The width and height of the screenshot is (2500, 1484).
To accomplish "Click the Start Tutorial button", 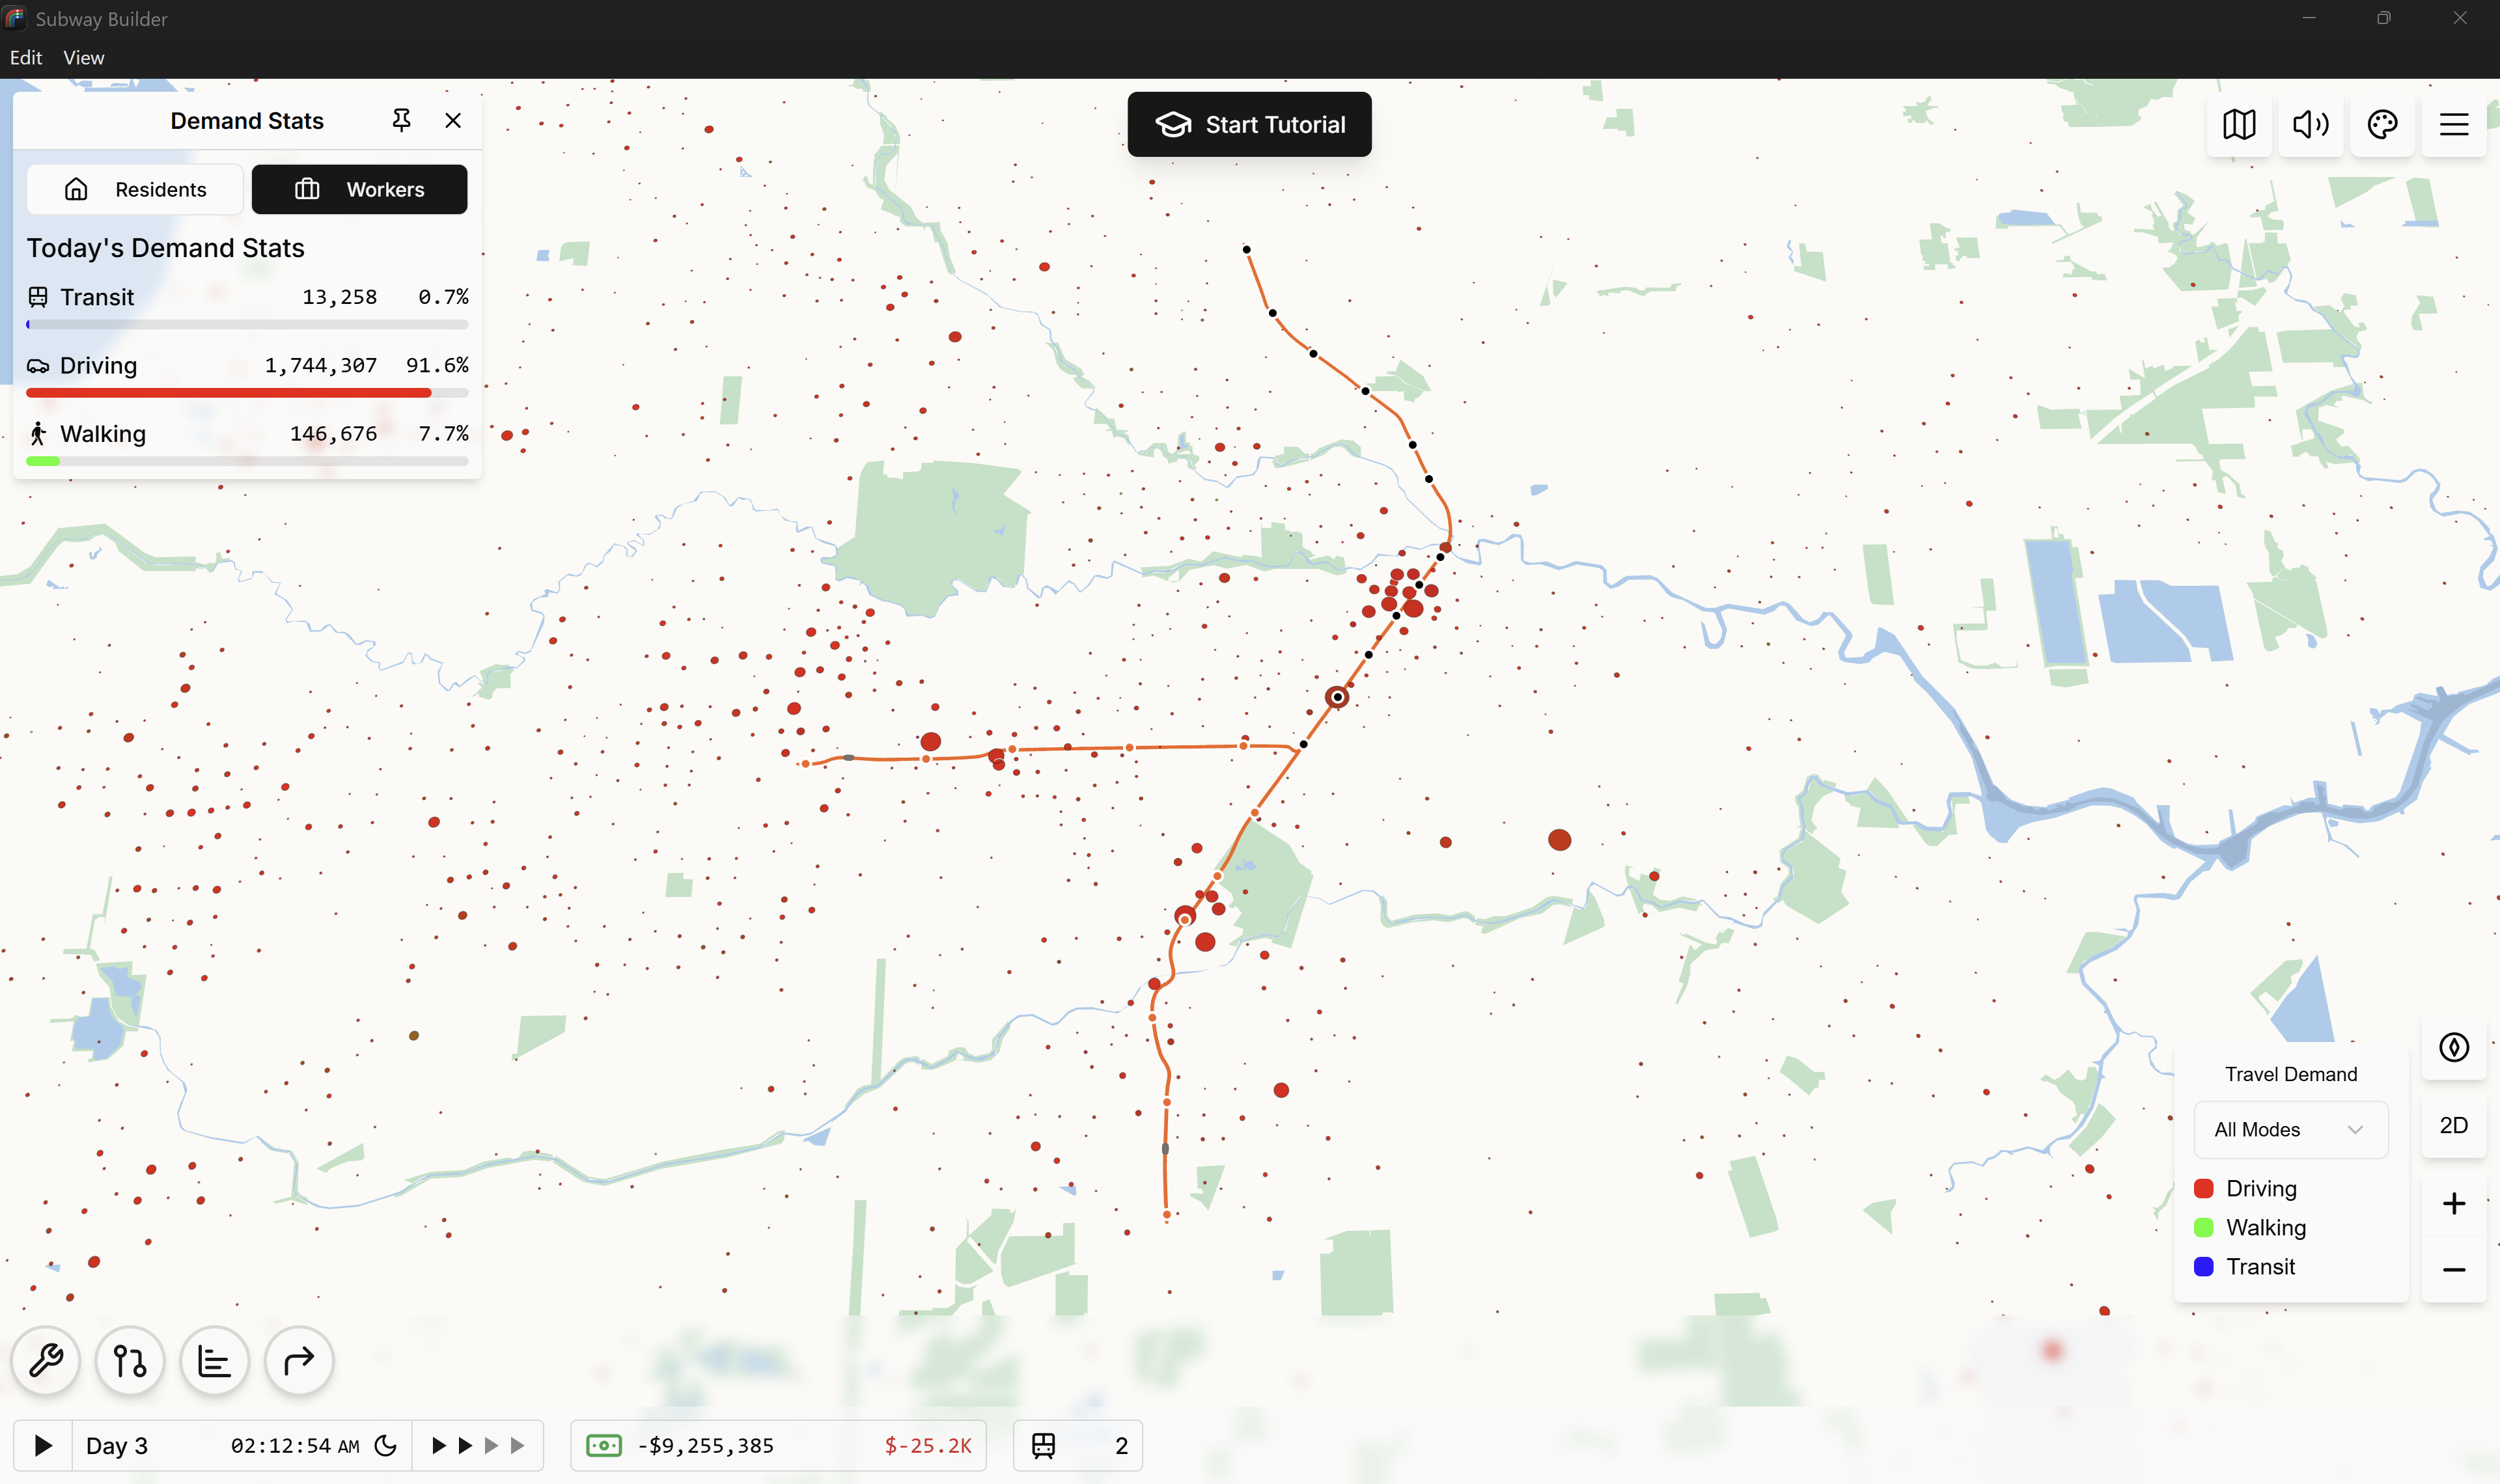I will pyautogui.click(x=1249, y=125).
